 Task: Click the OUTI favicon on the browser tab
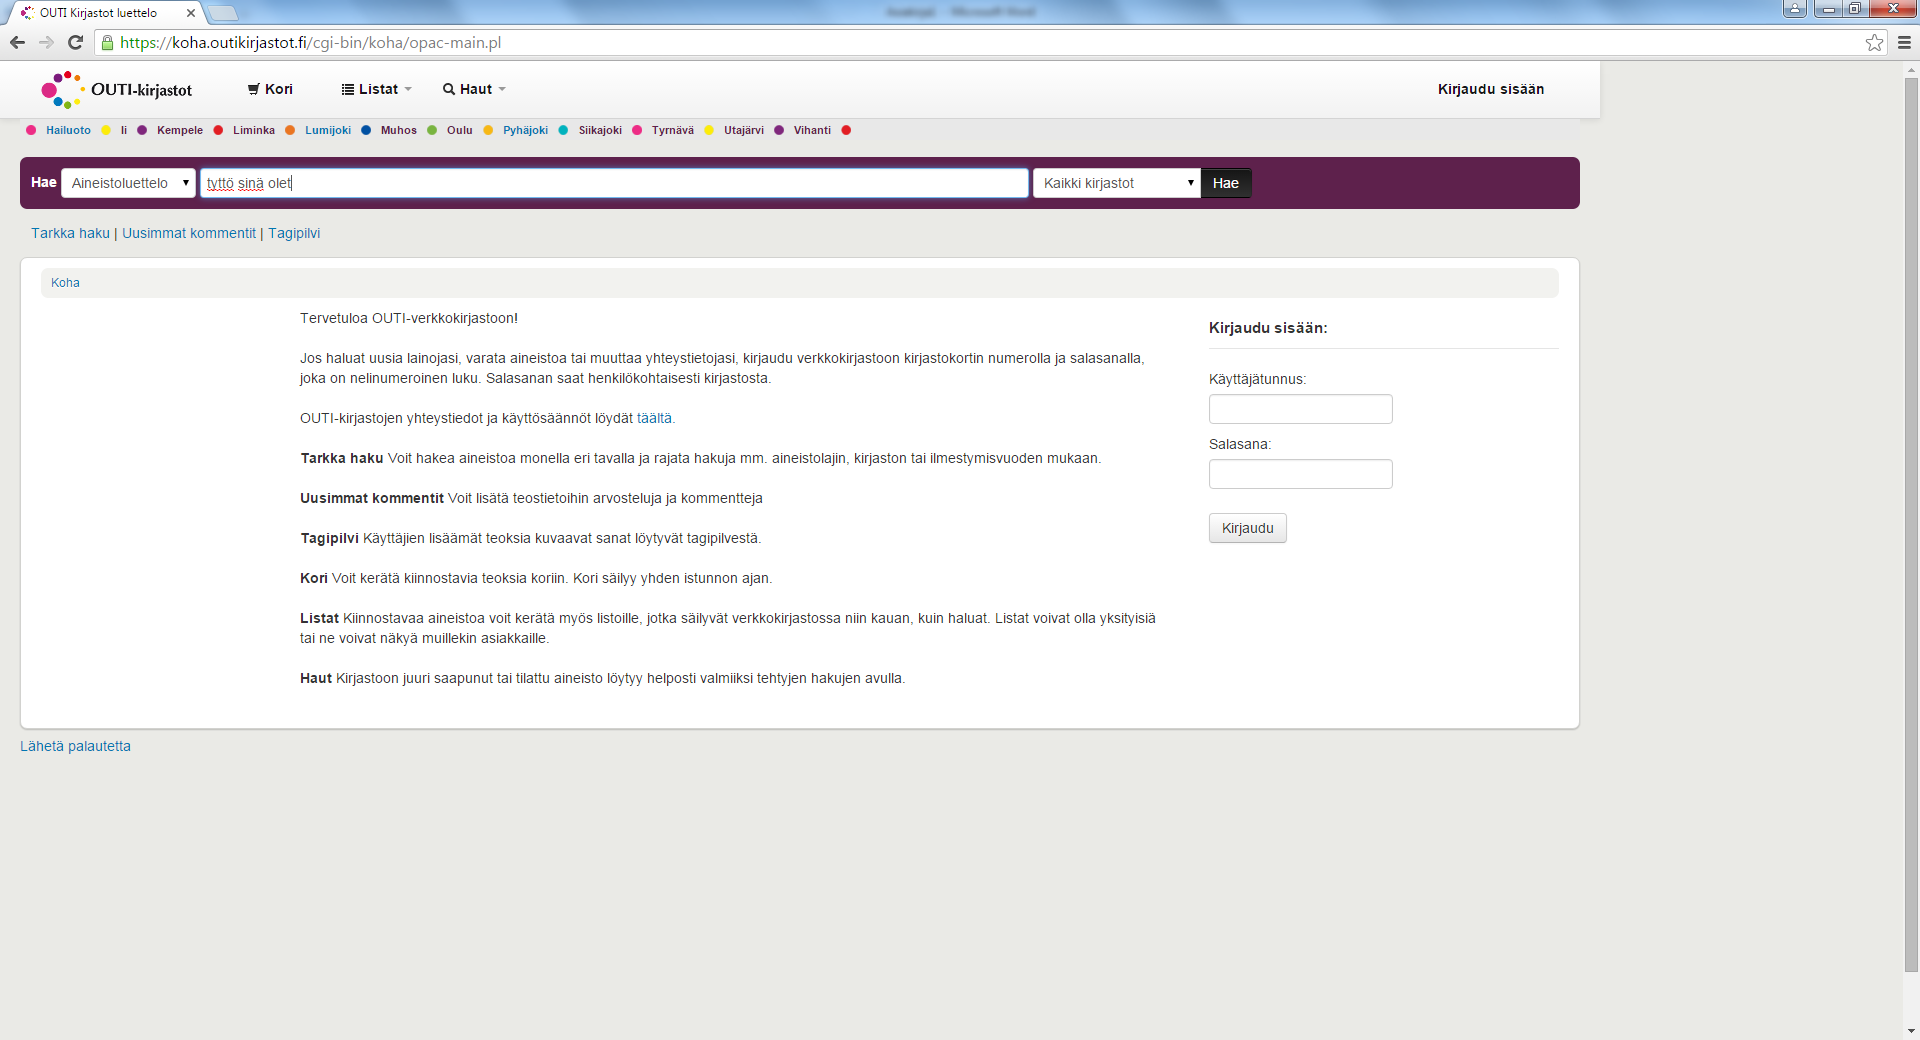pos(28,13)
